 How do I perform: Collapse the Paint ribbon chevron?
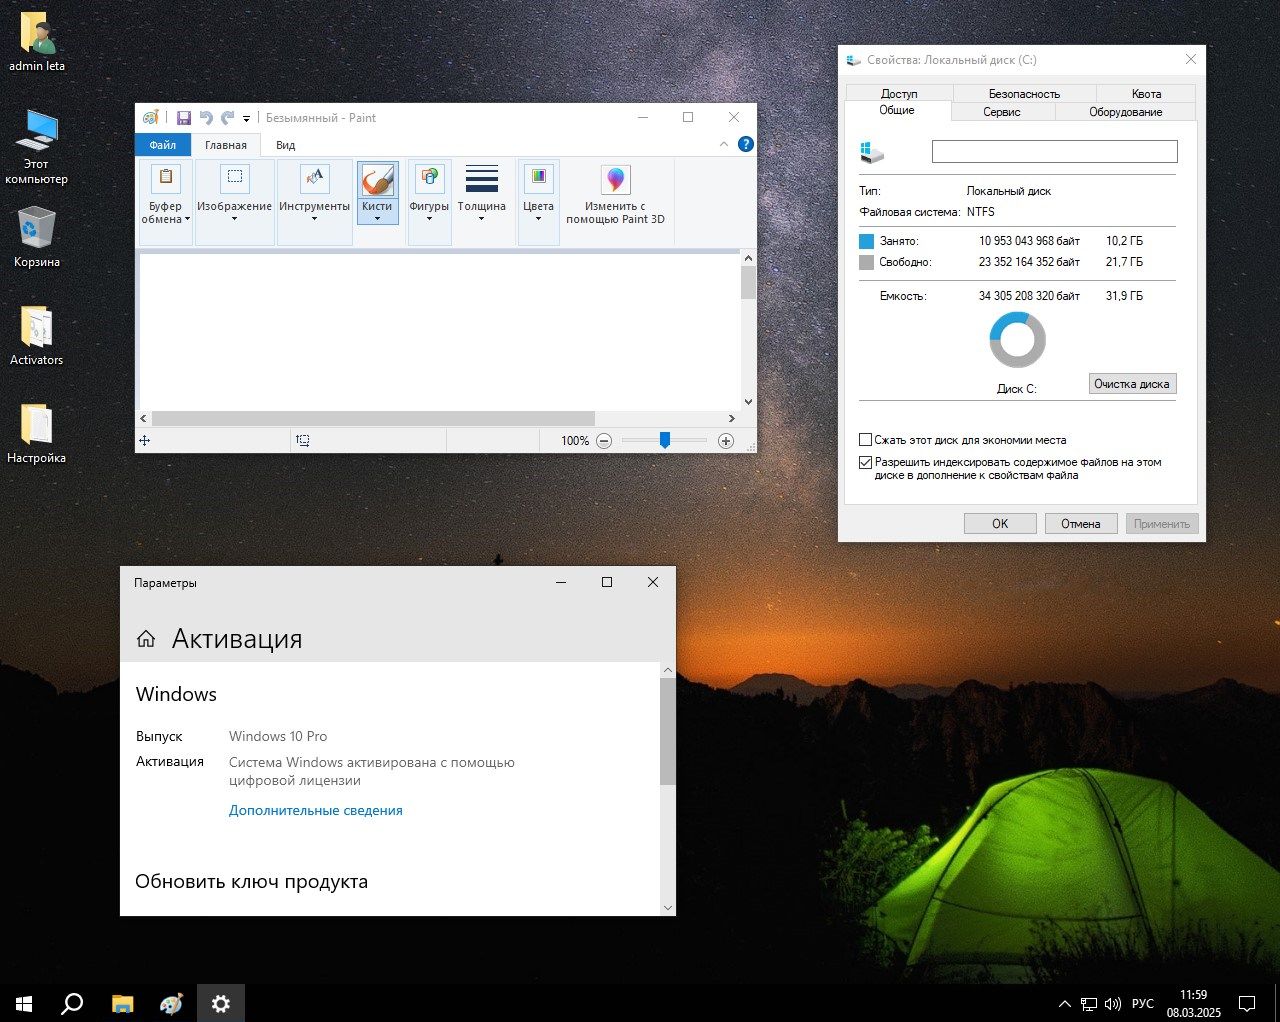pyautogui.click(x=724, y=145)
